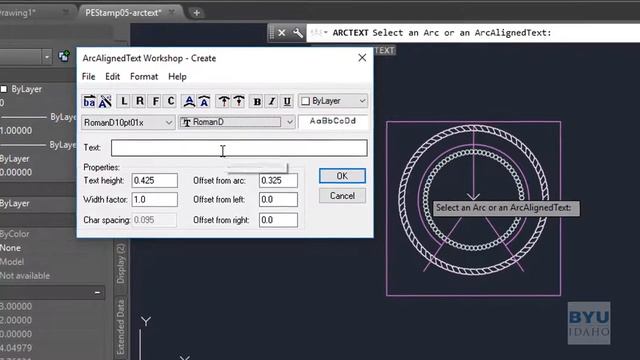Click into the Text input field
This screenshot has height=360, width=640.
239,148
